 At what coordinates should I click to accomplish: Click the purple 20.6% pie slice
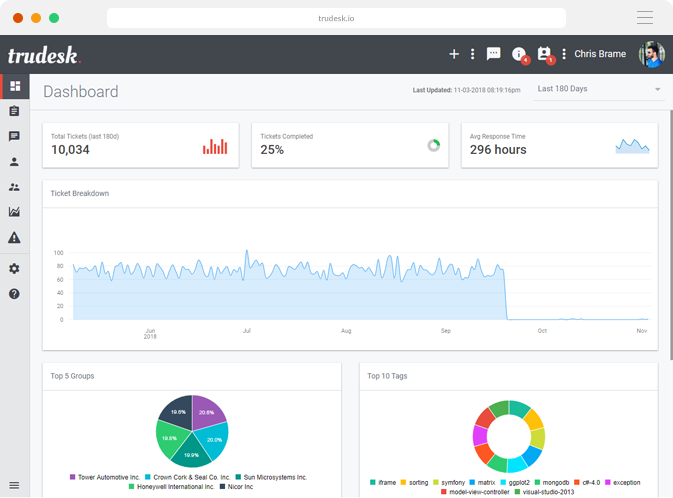click(x=208, y=412)
